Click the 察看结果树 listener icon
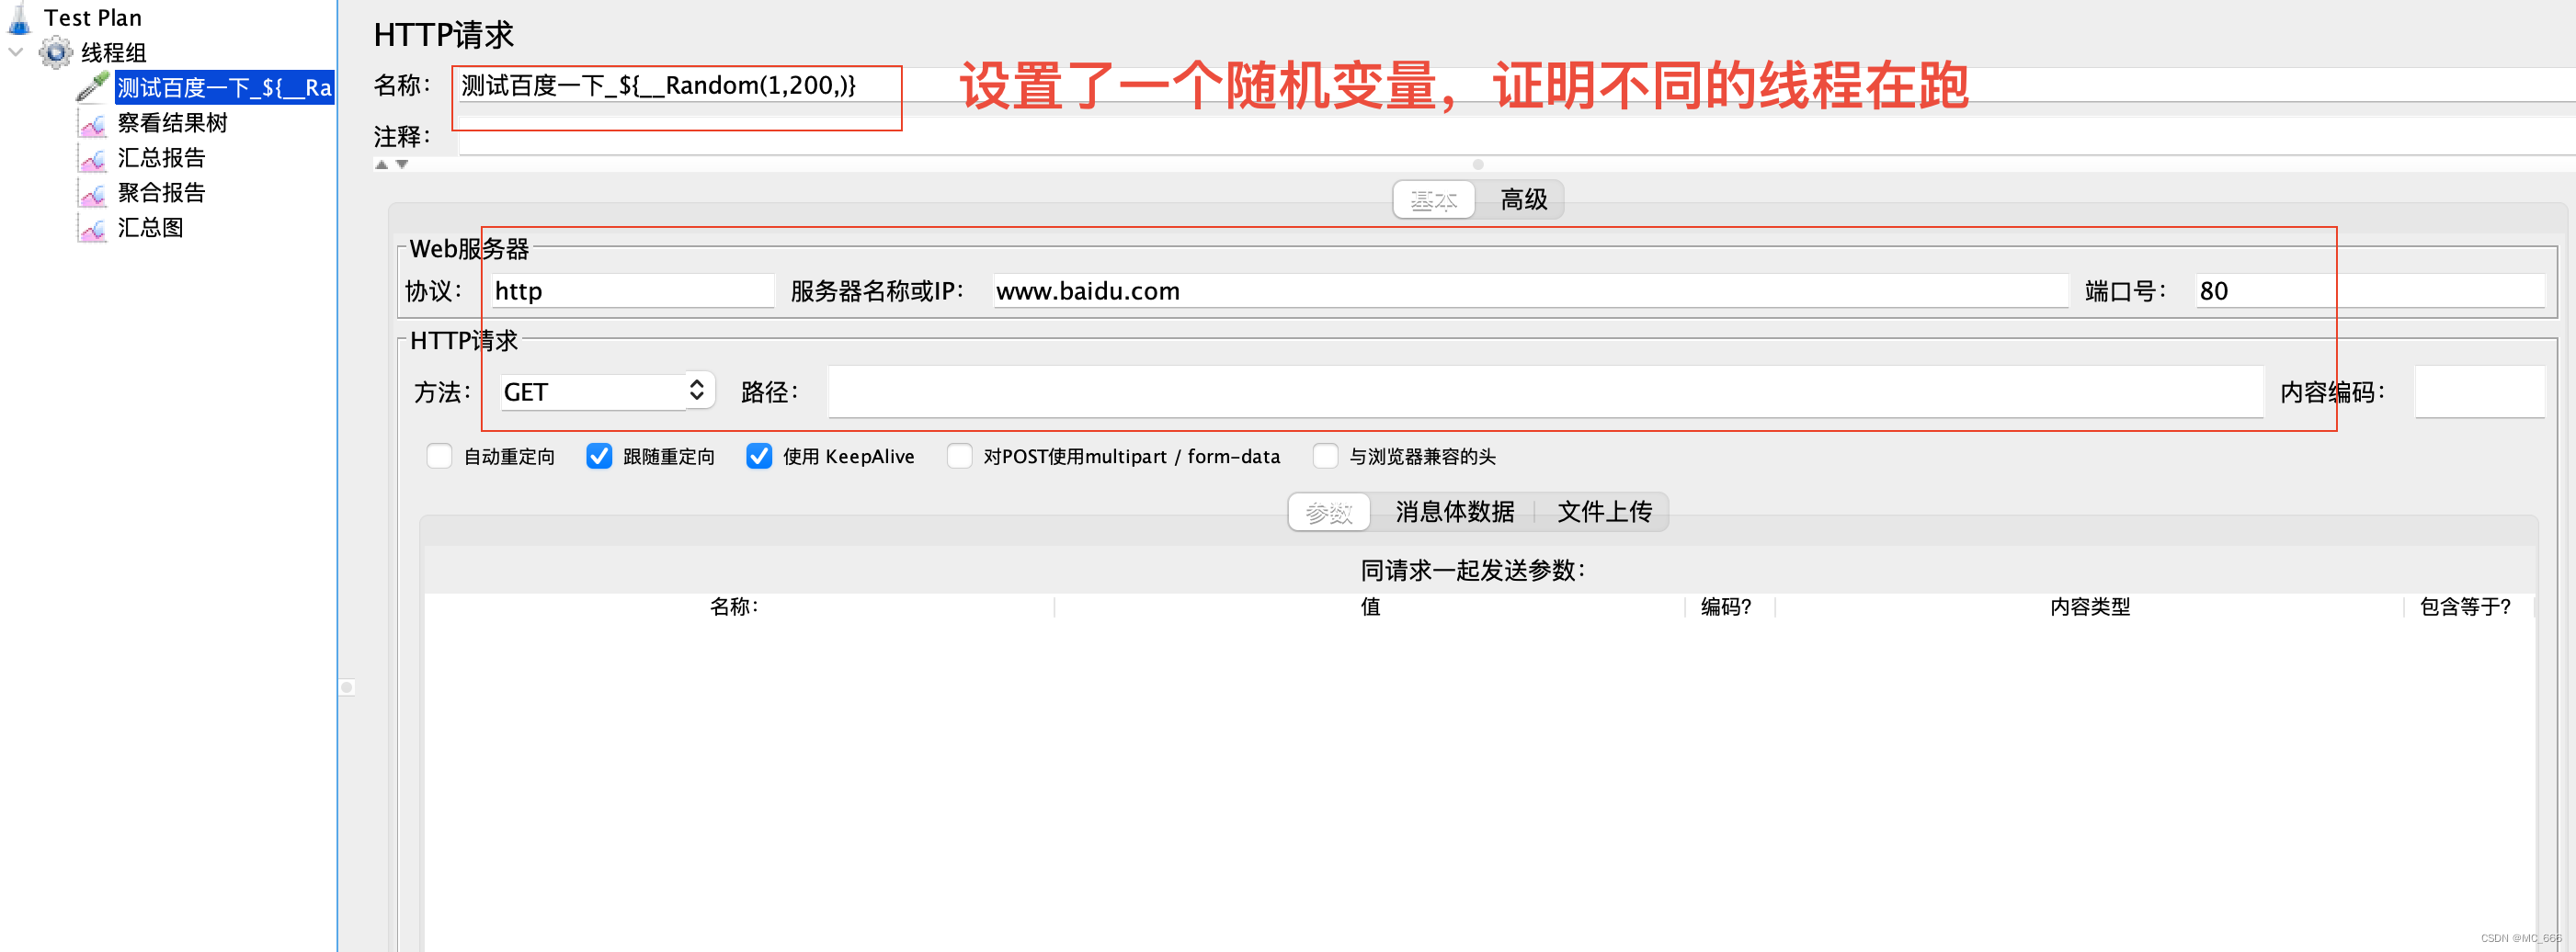The image size is (2576, 952). click(93, 123)
